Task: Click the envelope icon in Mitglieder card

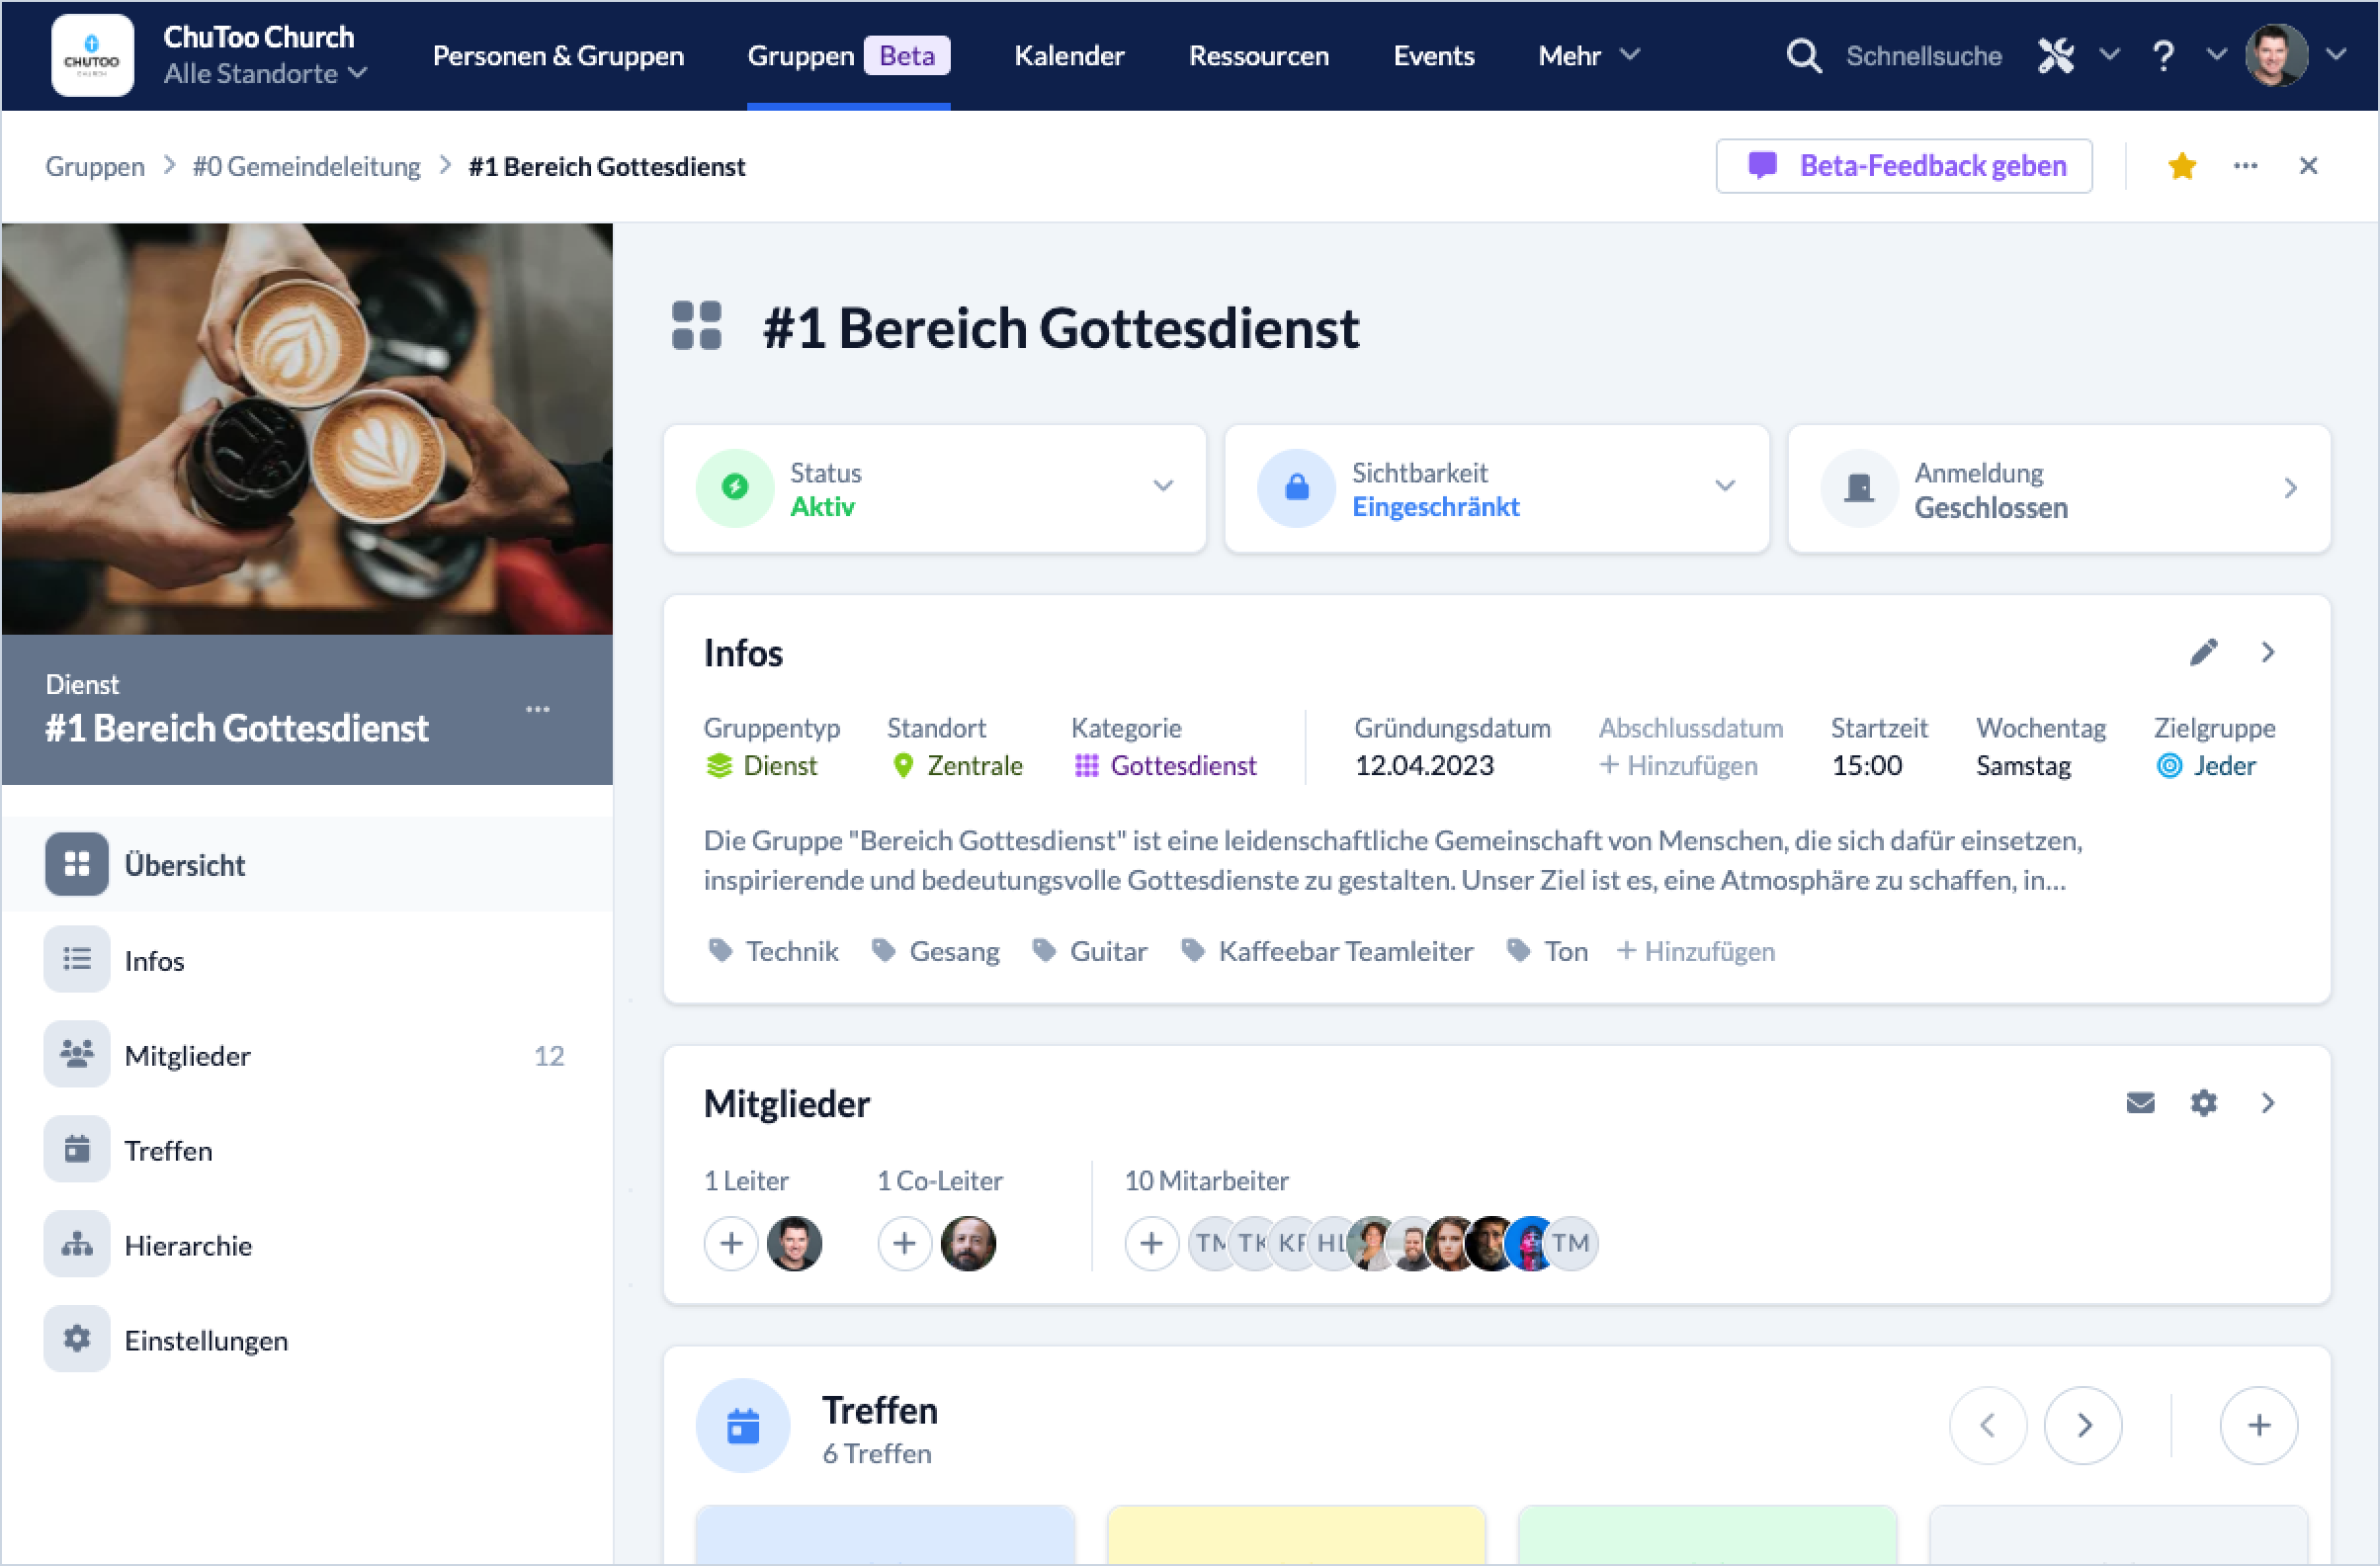Action: pos(2140,1102)
